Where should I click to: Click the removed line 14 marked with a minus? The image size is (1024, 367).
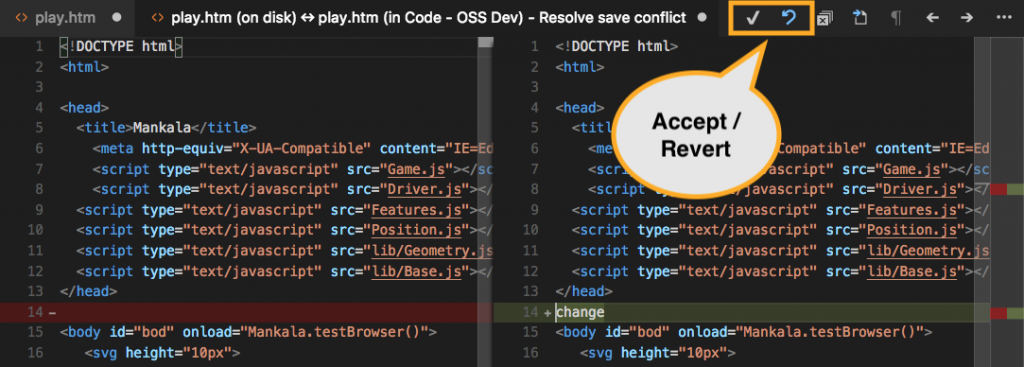coord(246,312)
